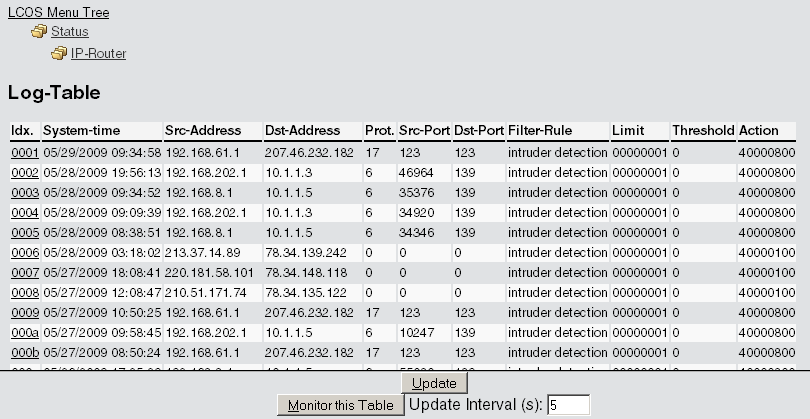Viewport: 810px width, 419px height.
Task: View log entry 0005 details
Action: tap(24, 232)
